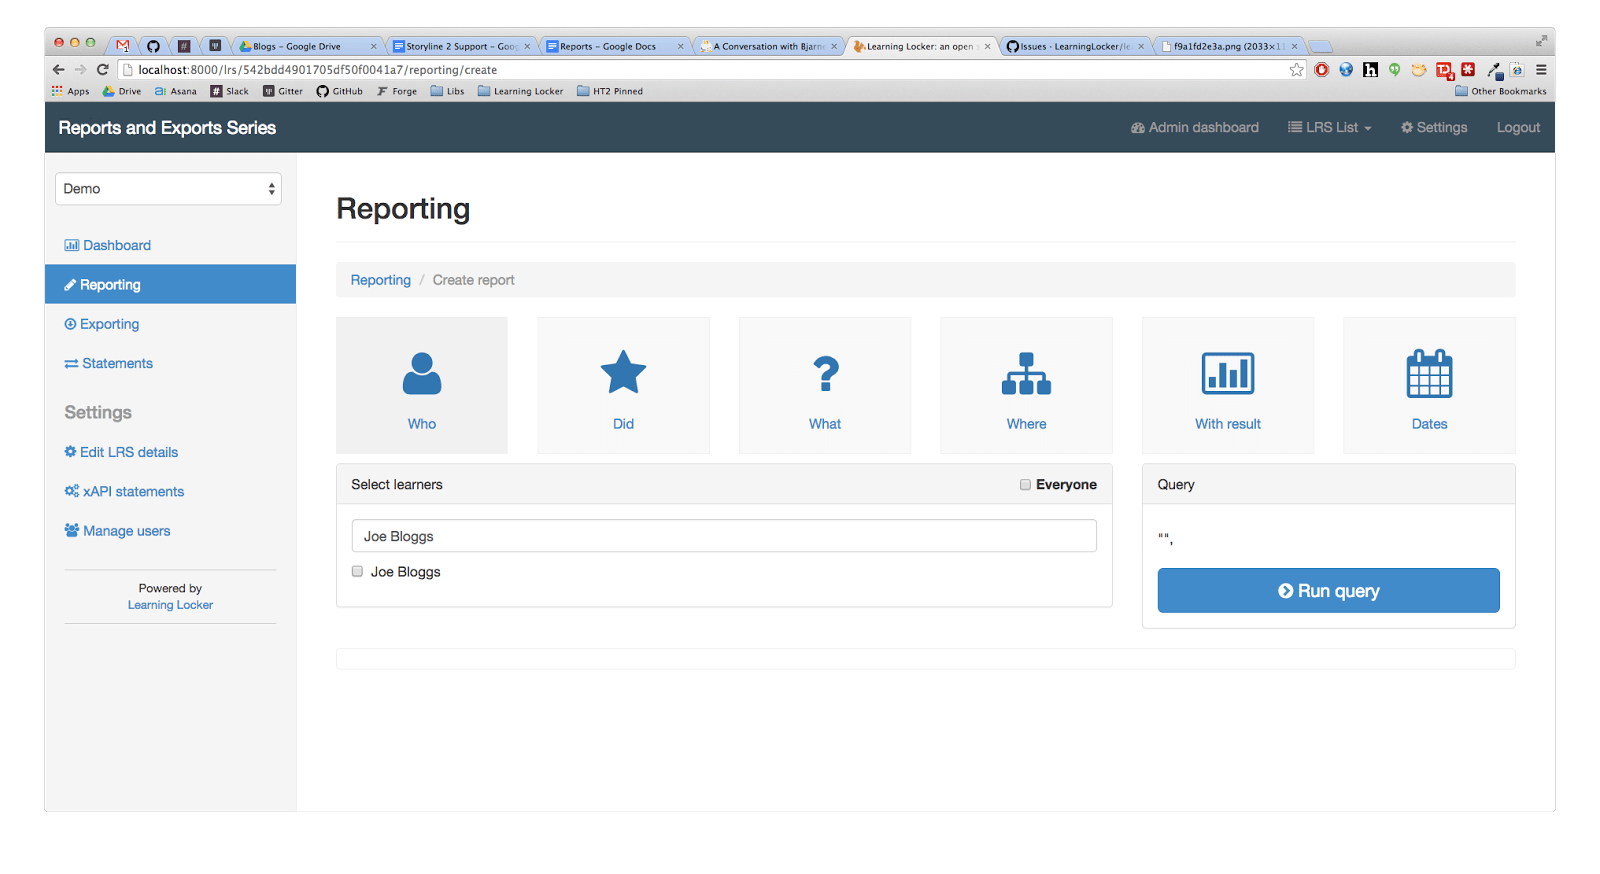This screenshot has width=1600, height=874.
Task: Focus the learner search field with Joe Bloggs
Action: pyautogui.click(x=724, y=536)
